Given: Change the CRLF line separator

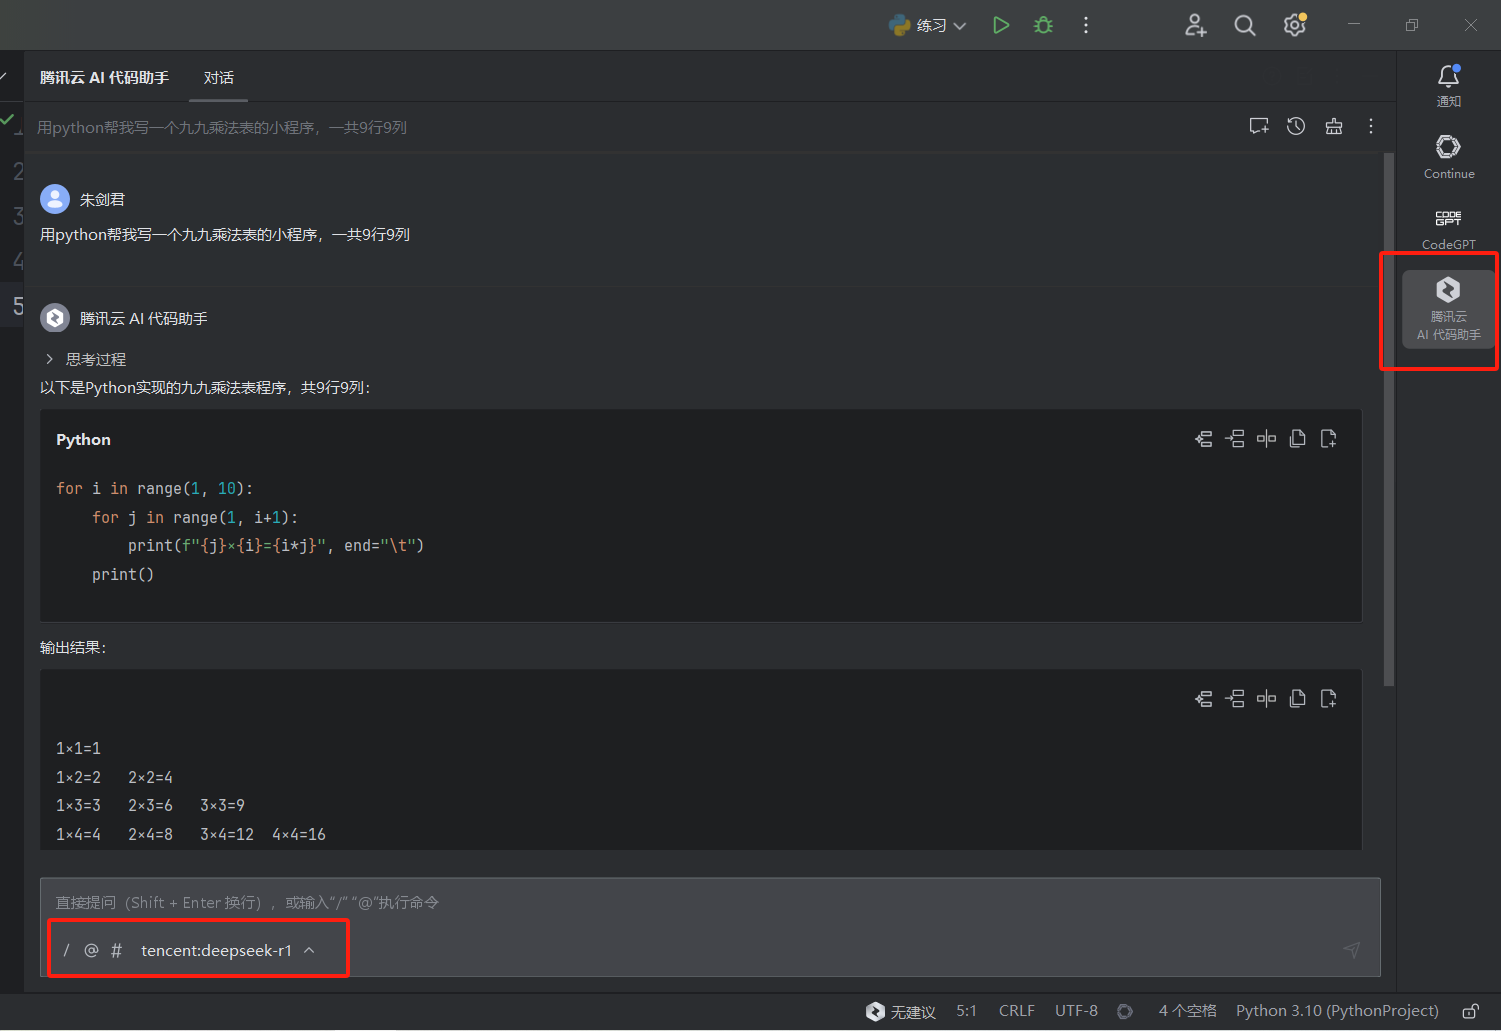Looking at the screenshot, I should [1017, 1011].
